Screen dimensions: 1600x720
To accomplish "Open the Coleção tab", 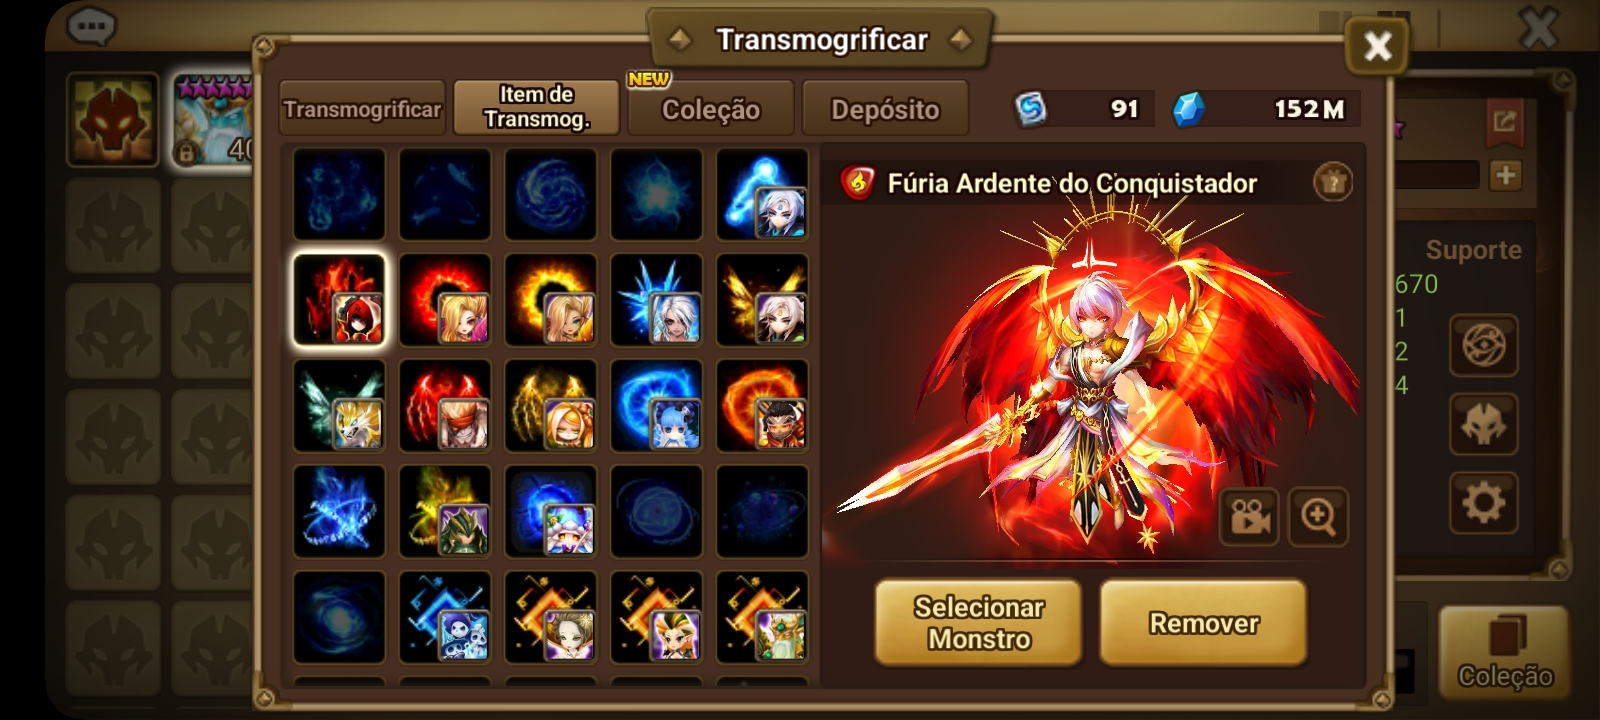I will click(711, 108).
